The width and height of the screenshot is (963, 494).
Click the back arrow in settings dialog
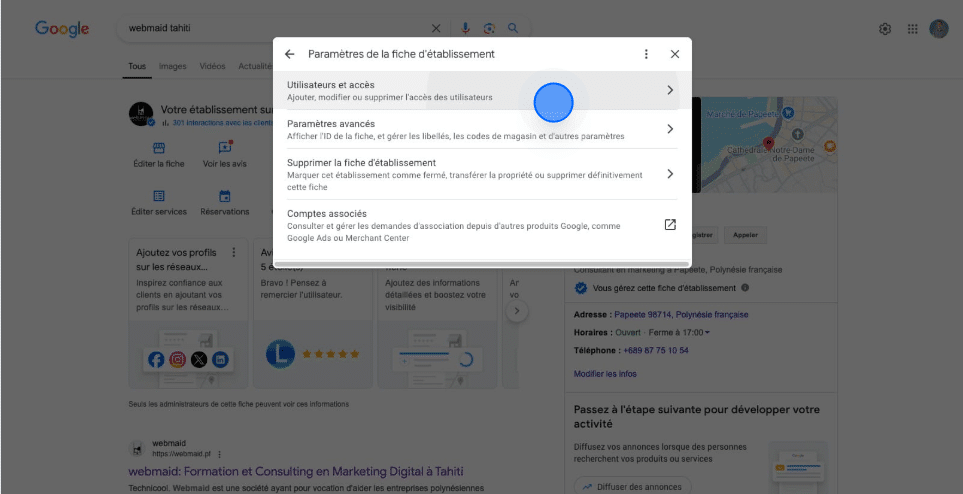[289, 54]
